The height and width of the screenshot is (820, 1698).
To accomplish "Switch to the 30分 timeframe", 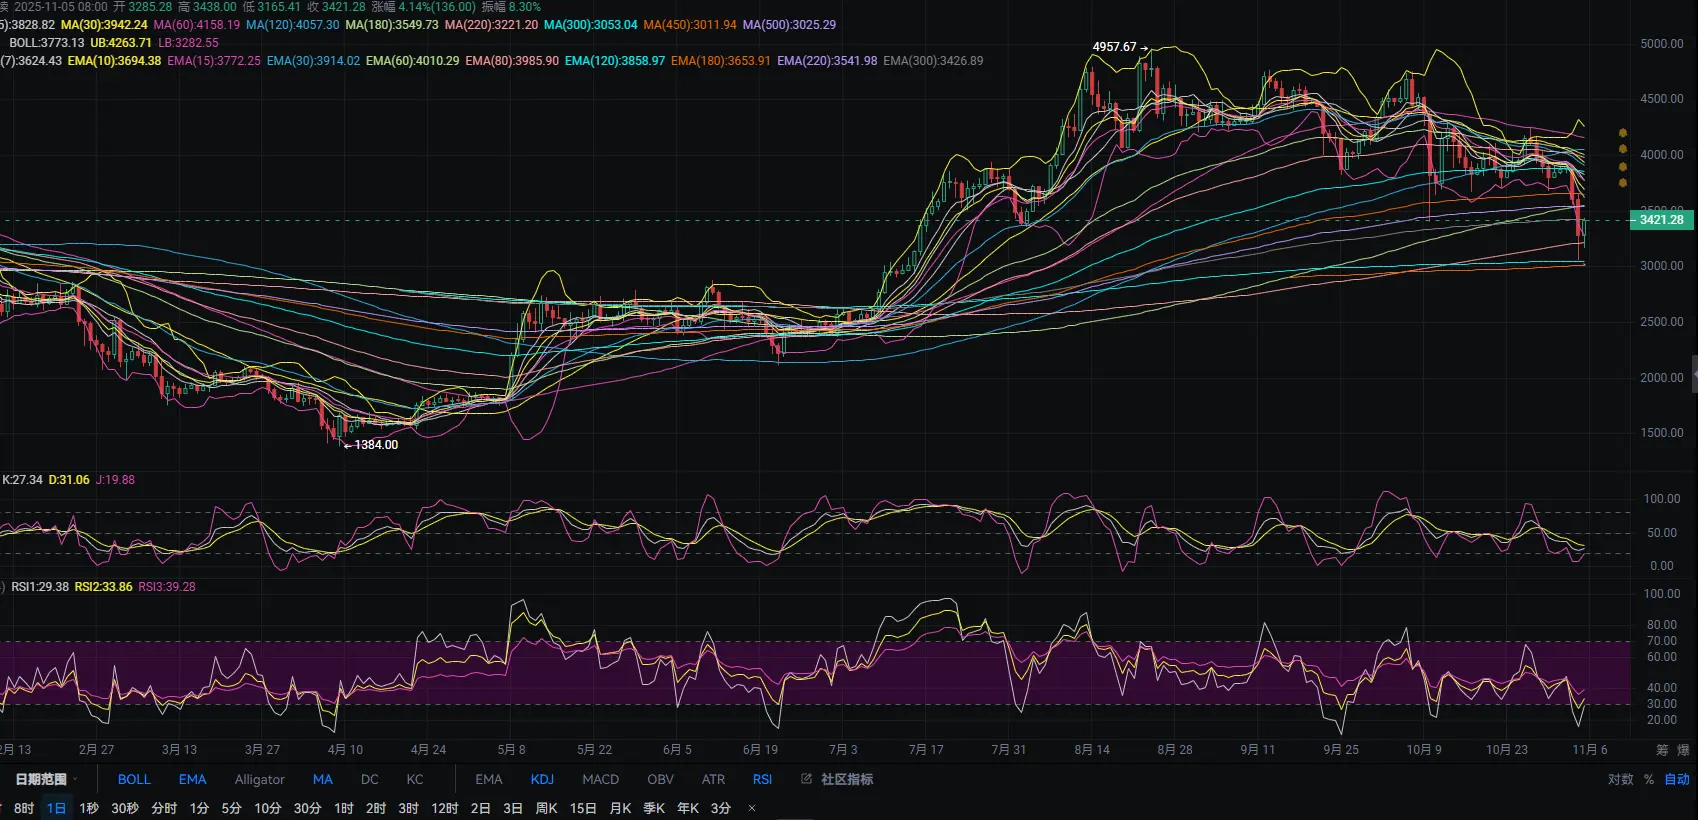I will click(307, 808).
